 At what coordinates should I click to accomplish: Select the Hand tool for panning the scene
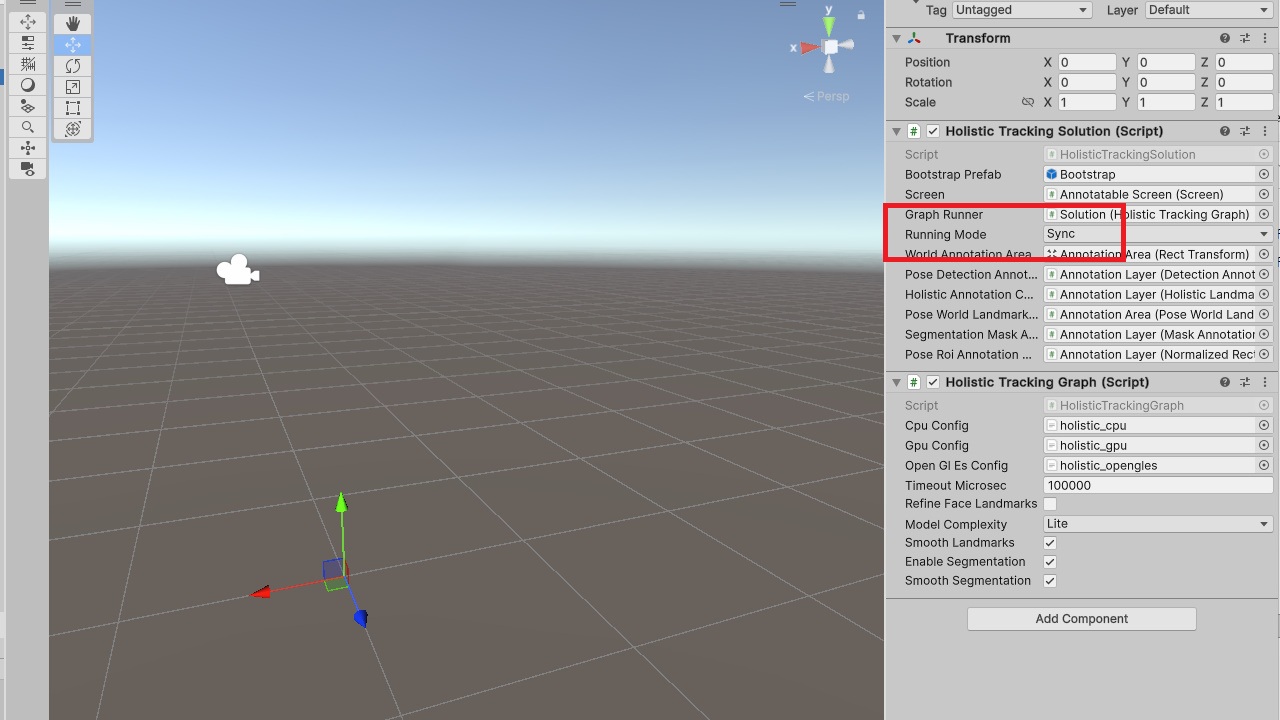click(72, 23)
